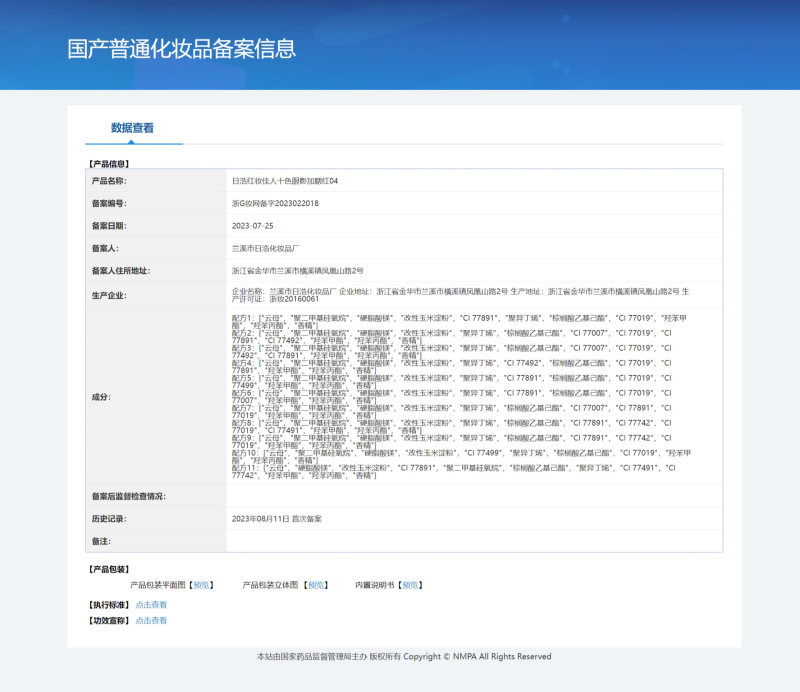Select history record 2023年08月11日 首次备案
This screenshot has width=800, height=692.
277,518
